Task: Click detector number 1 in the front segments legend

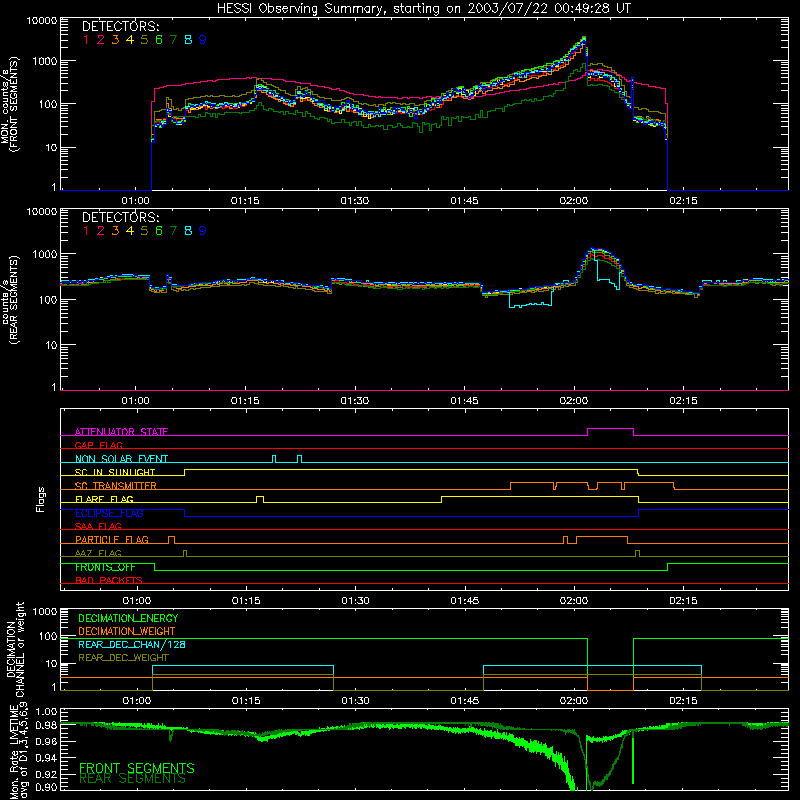Action: [x=86, y=39]
